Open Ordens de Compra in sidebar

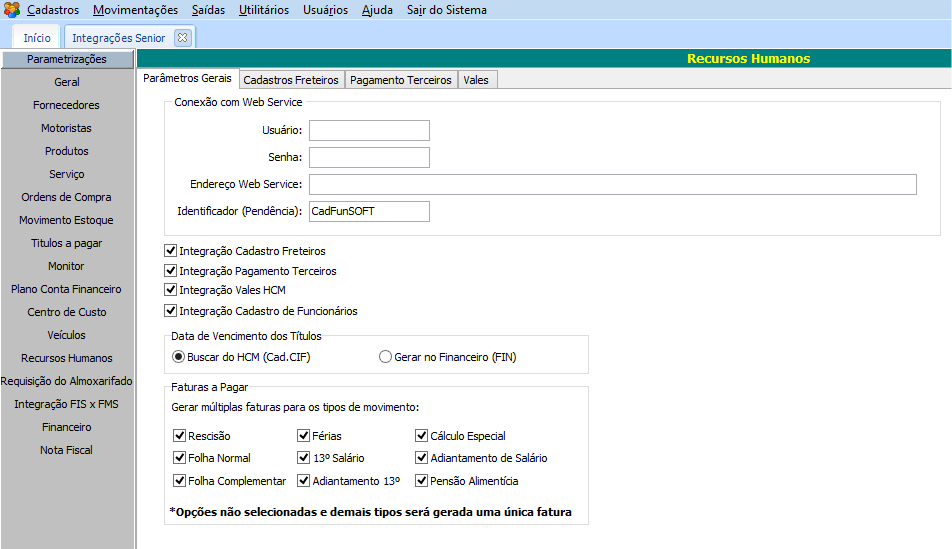coord(67,197)
